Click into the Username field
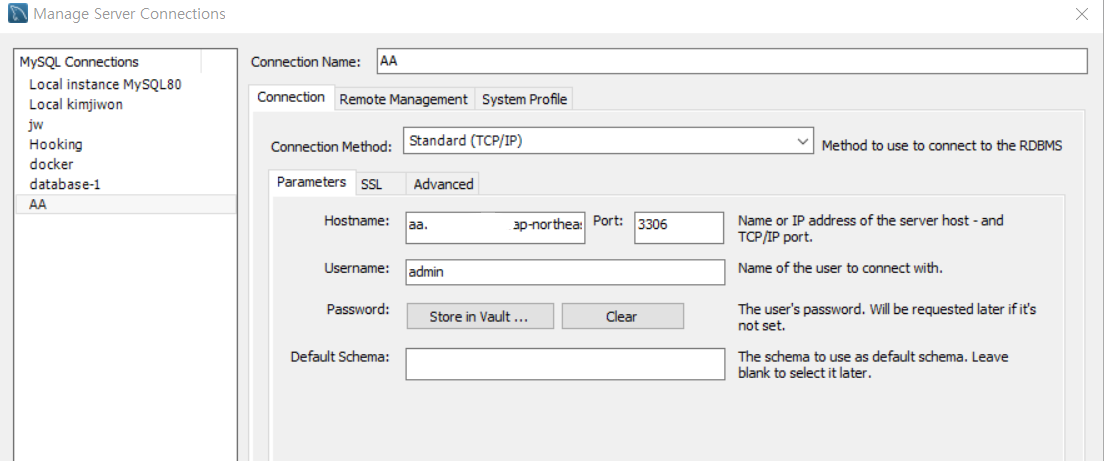This screenshot has width=1104, height=461. (565, 272)
